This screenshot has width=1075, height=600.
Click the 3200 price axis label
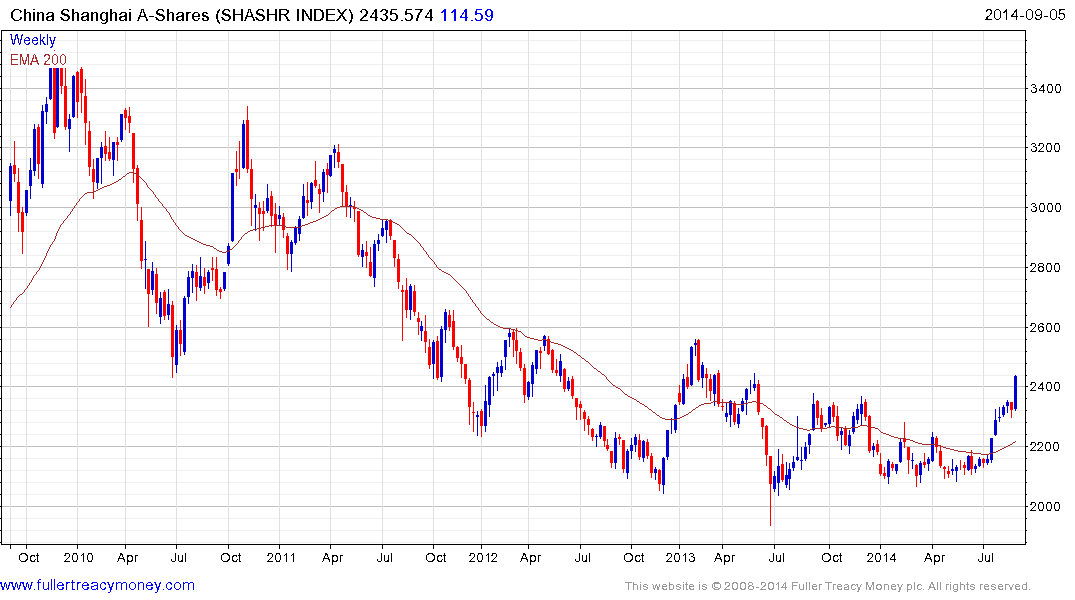pos(1046,148)
